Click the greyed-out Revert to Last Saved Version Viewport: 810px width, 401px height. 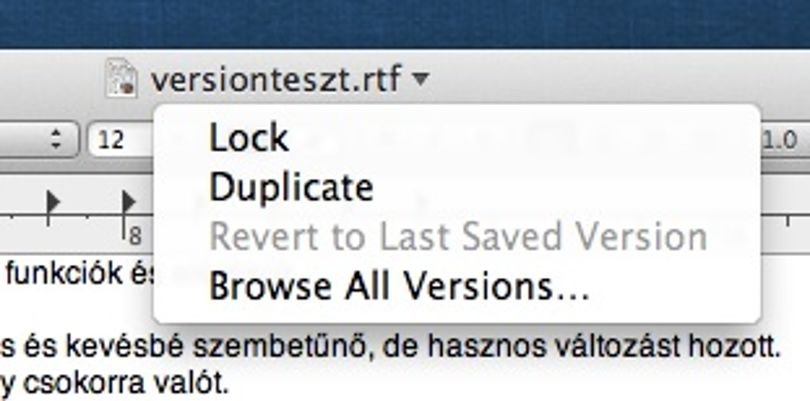(457, 237)
